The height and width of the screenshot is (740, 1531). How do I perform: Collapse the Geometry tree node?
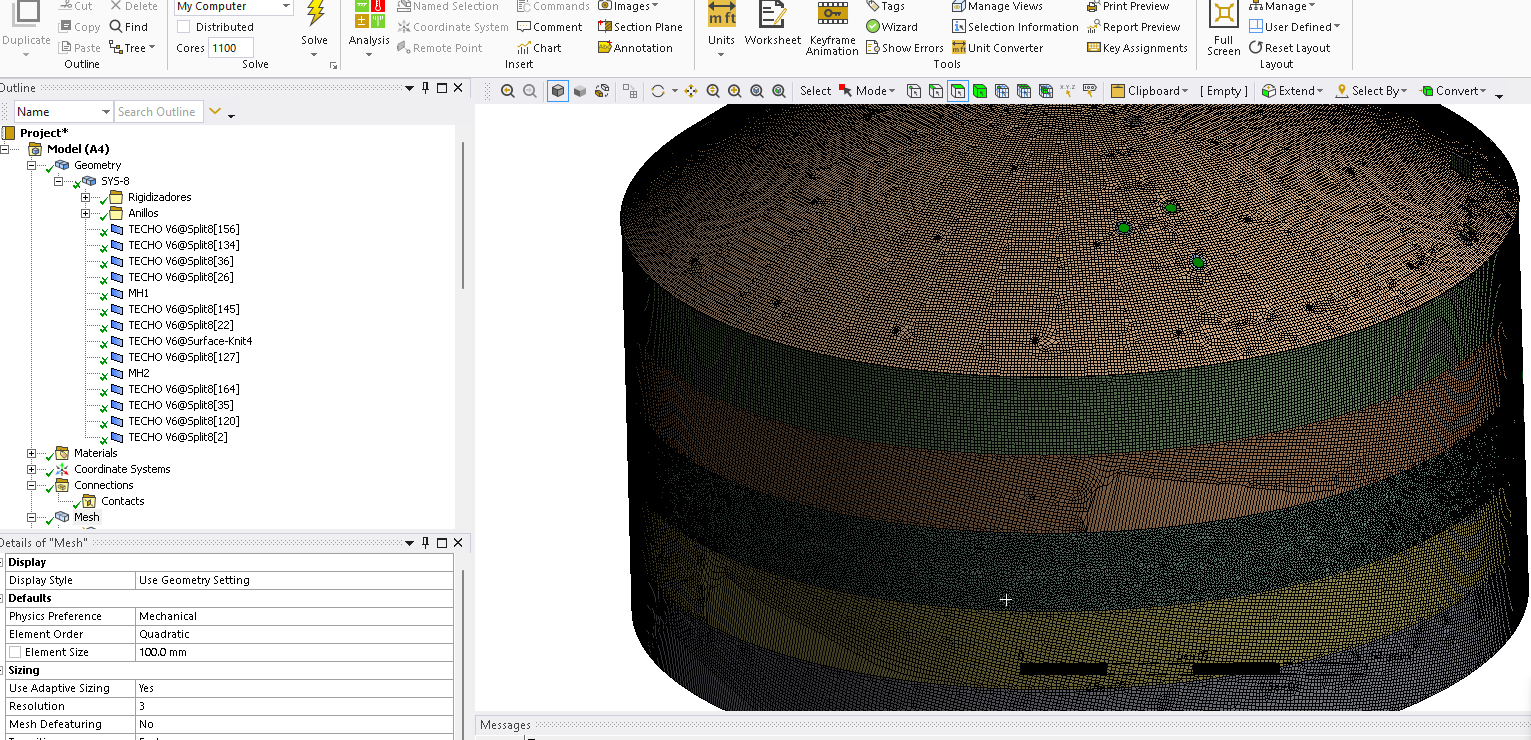(x=32, y=165)
